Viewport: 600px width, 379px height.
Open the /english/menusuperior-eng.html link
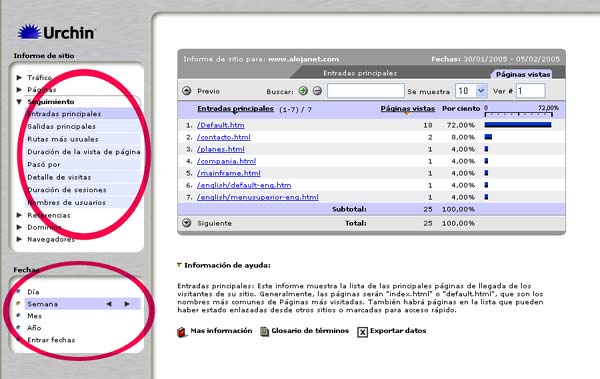point(258,197)
